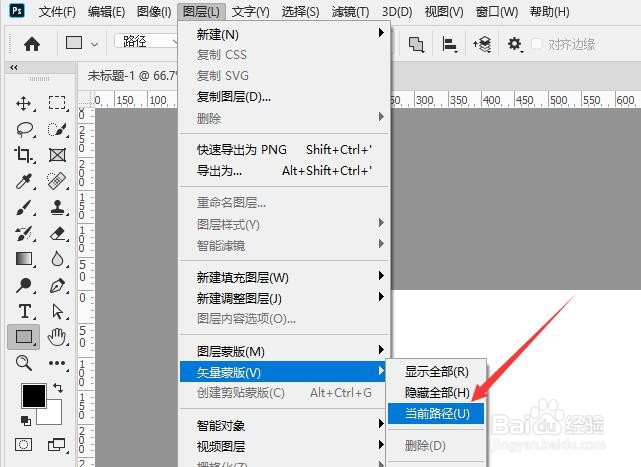Expand the 智能对象 submenu

pyautogui.click(x=285, y=425)
